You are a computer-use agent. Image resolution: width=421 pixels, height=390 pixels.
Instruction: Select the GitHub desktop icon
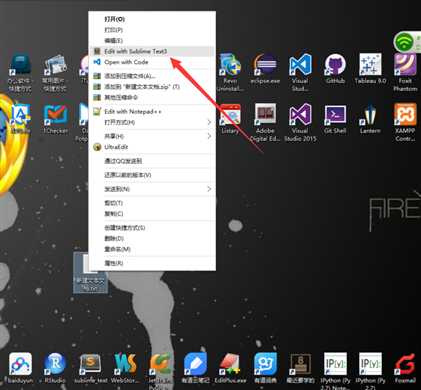pos(335,68)
